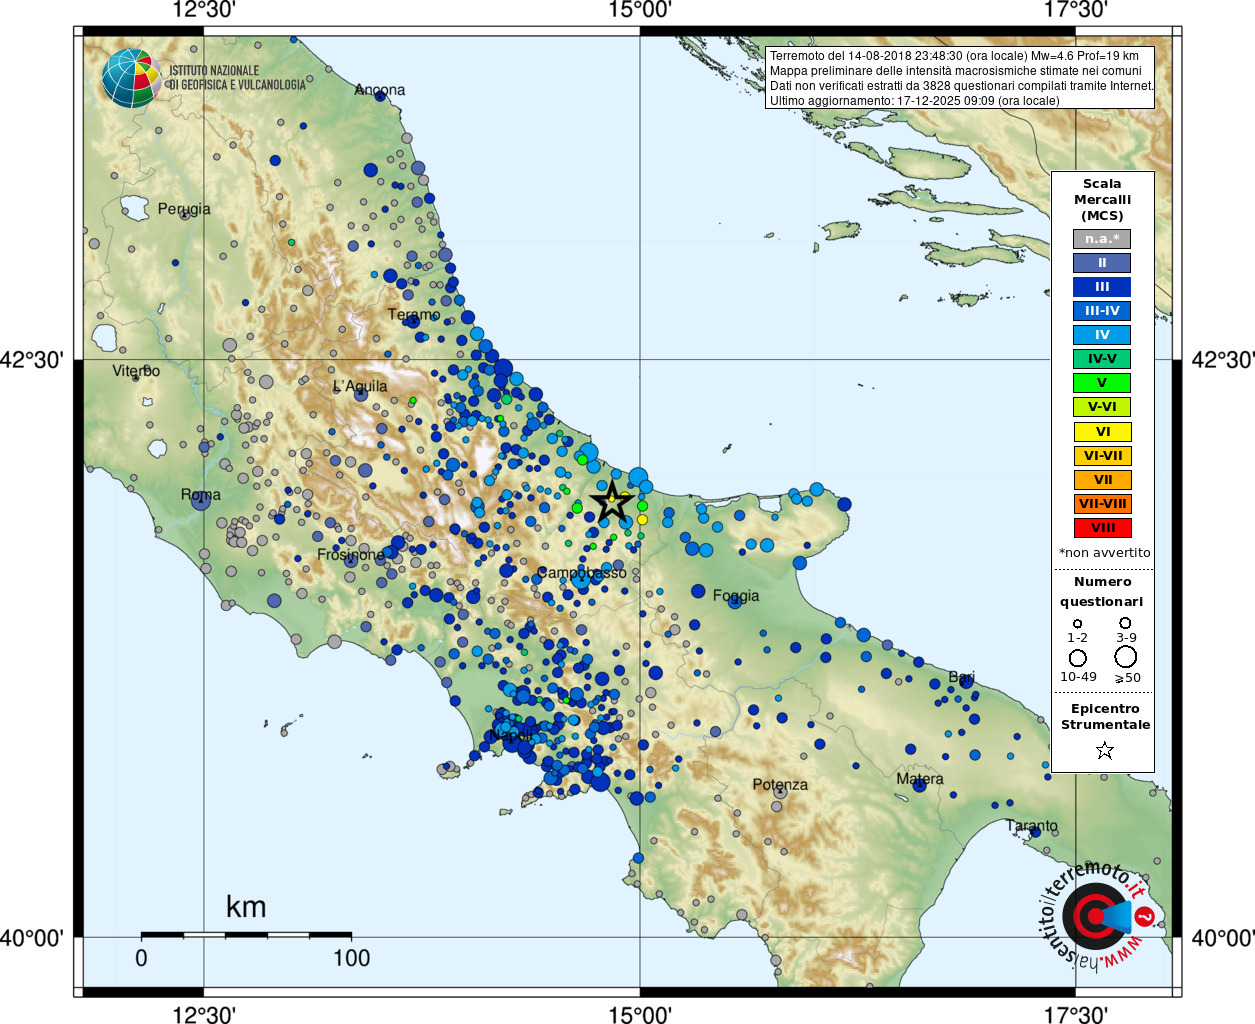Select the intensity IV legend swatch

1102,335
